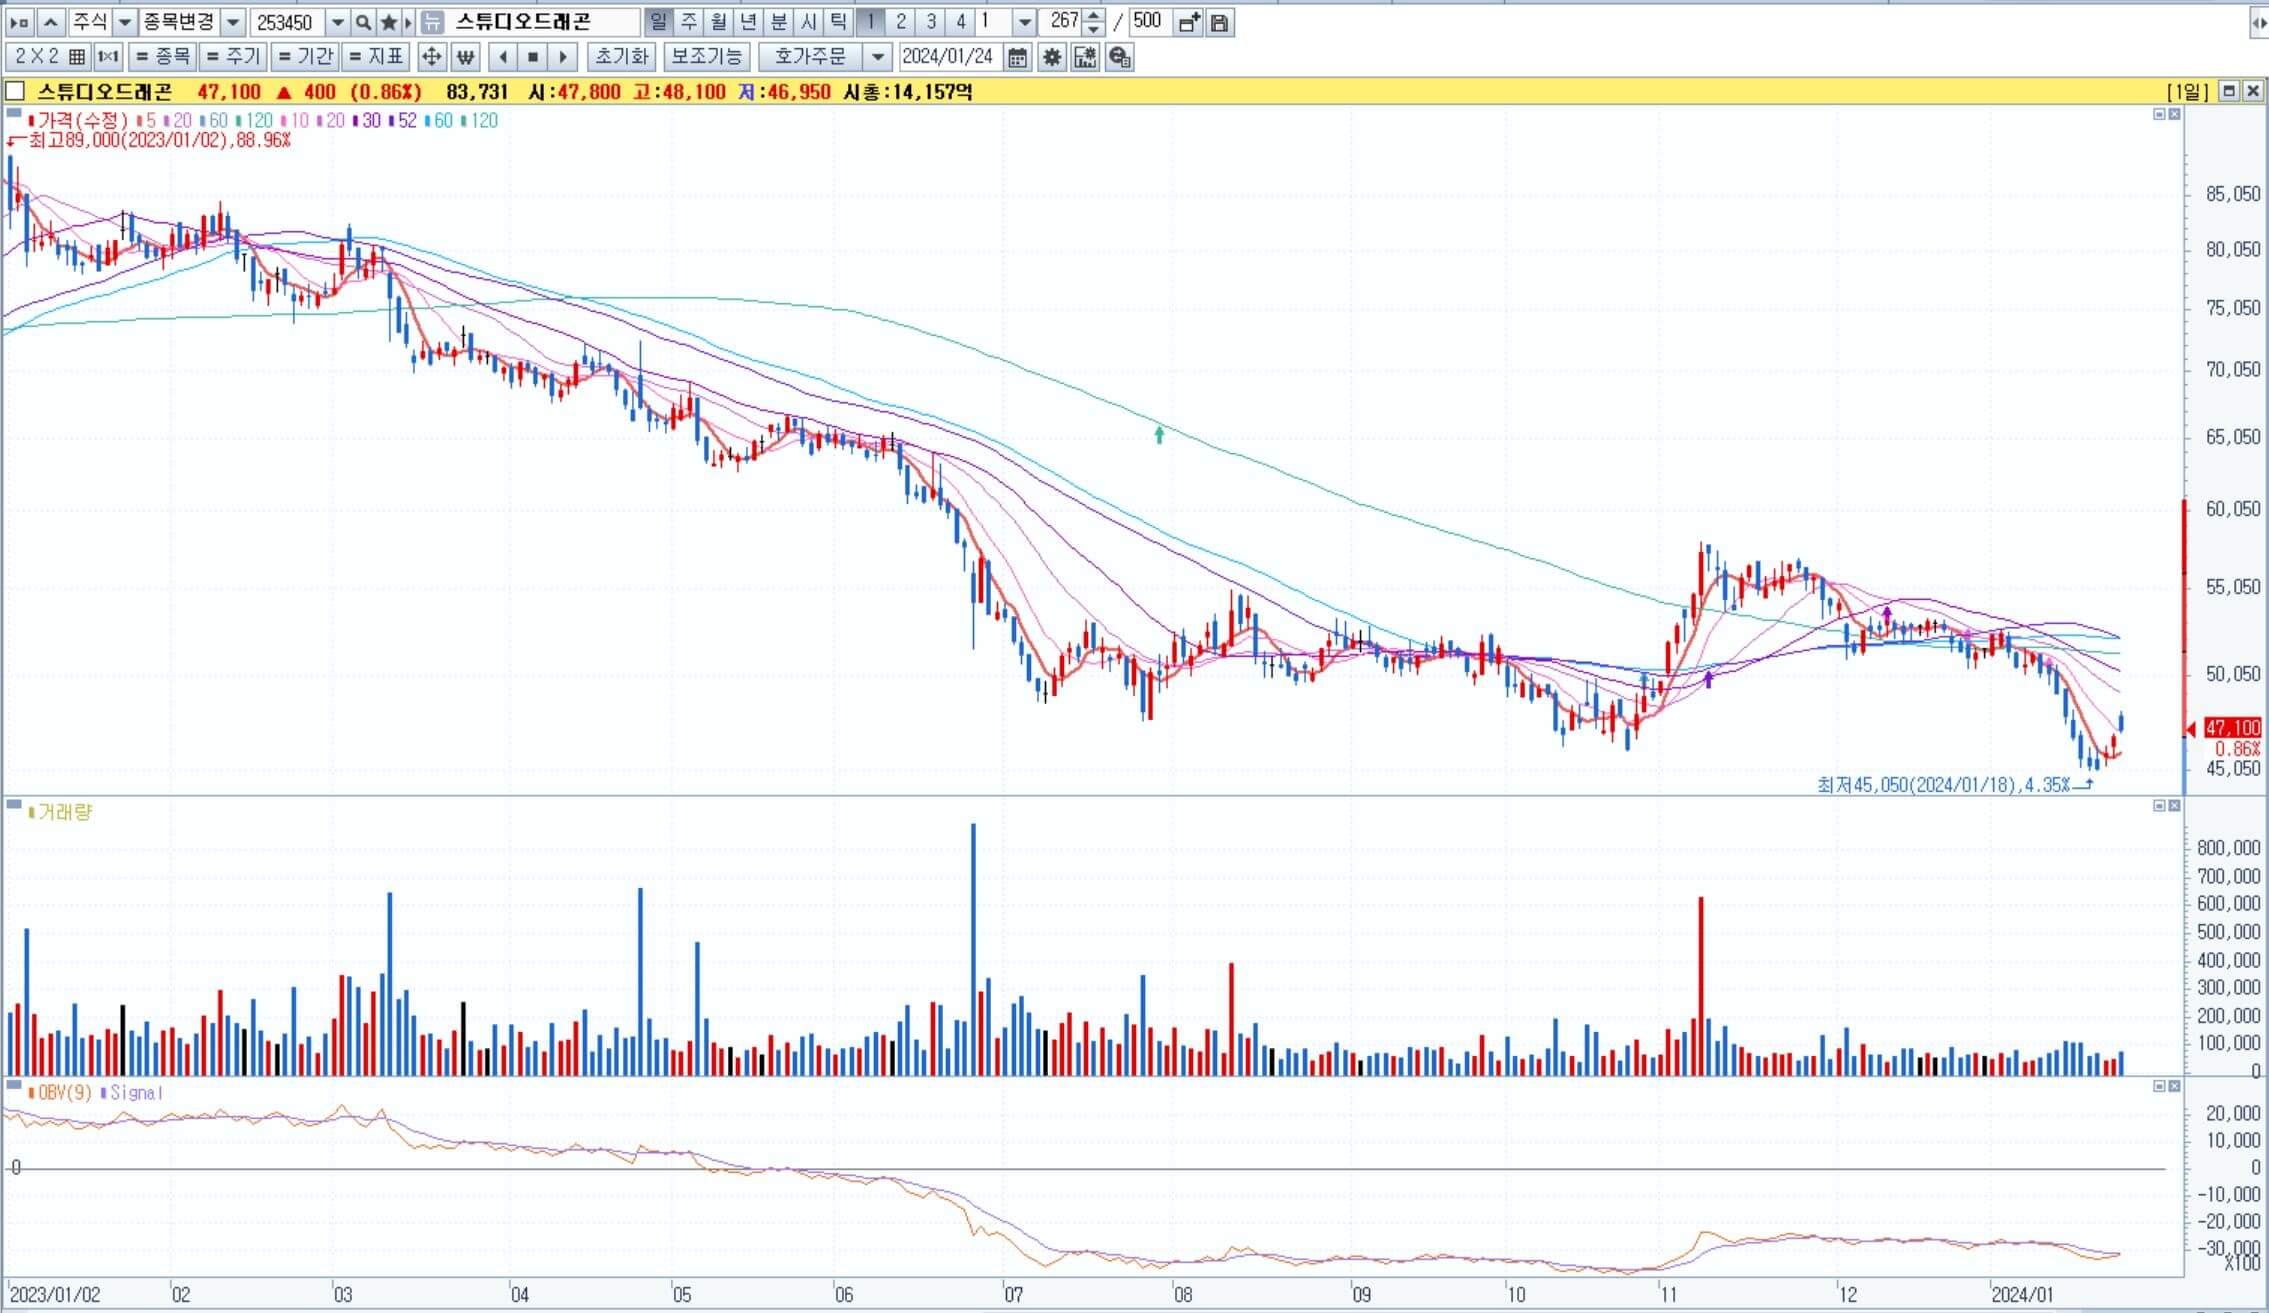Viewport: 2269px width, 1313px height.
Task: Click the crosshair move icon
Action: click(431, 57)
